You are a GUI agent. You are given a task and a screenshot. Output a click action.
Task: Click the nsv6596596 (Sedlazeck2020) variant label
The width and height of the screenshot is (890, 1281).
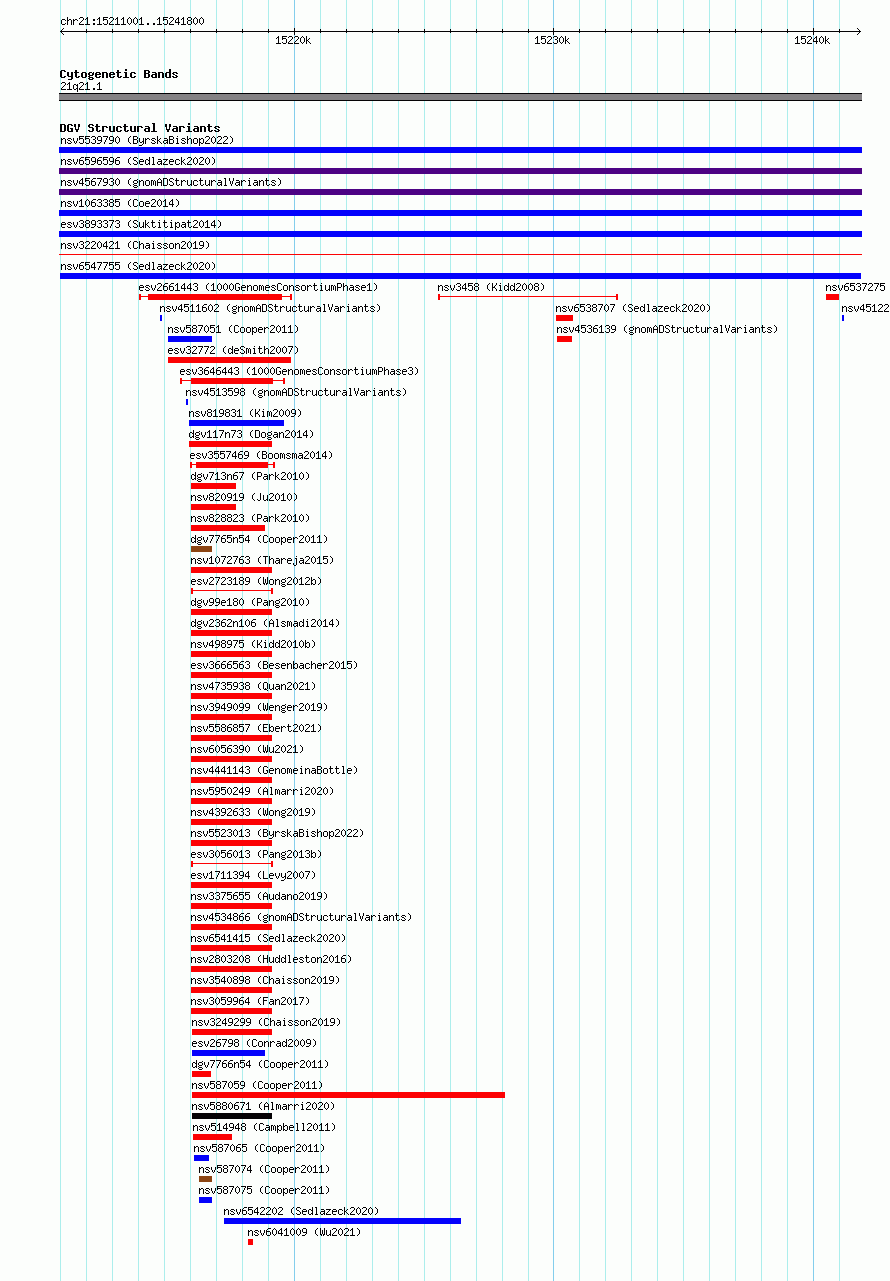(x=138, y=161)
